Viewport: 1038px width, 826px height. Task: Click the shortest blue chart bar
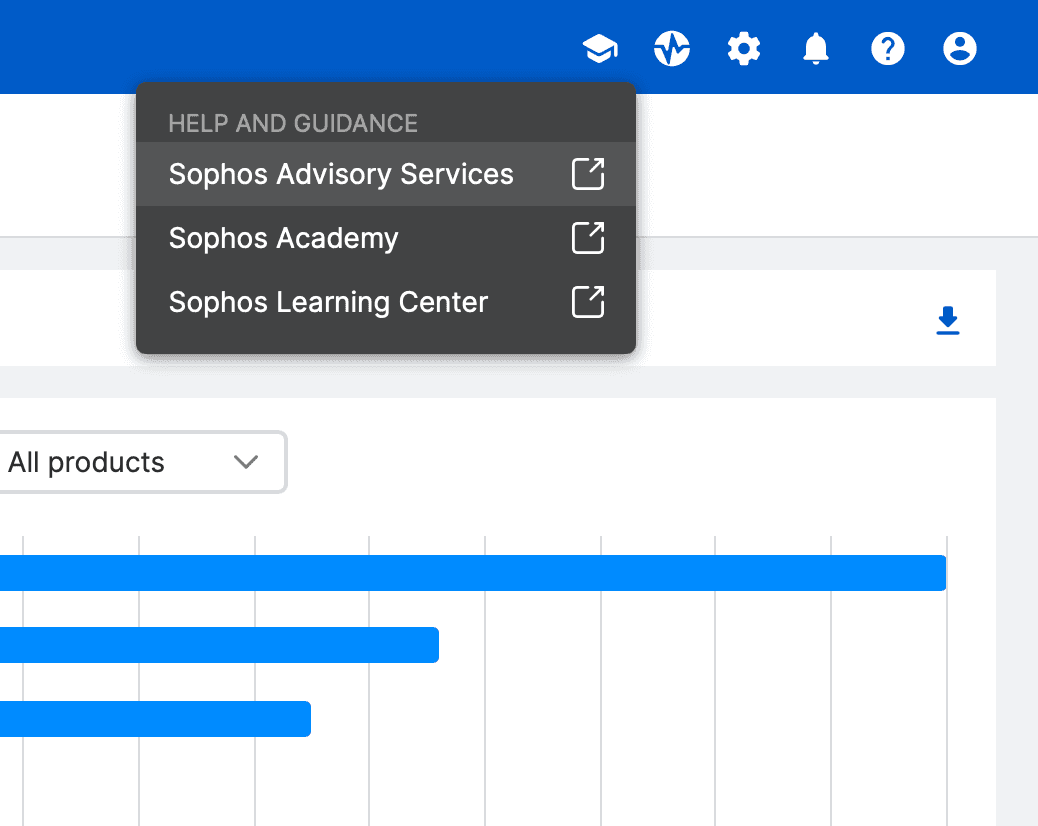tap(155, 719)
